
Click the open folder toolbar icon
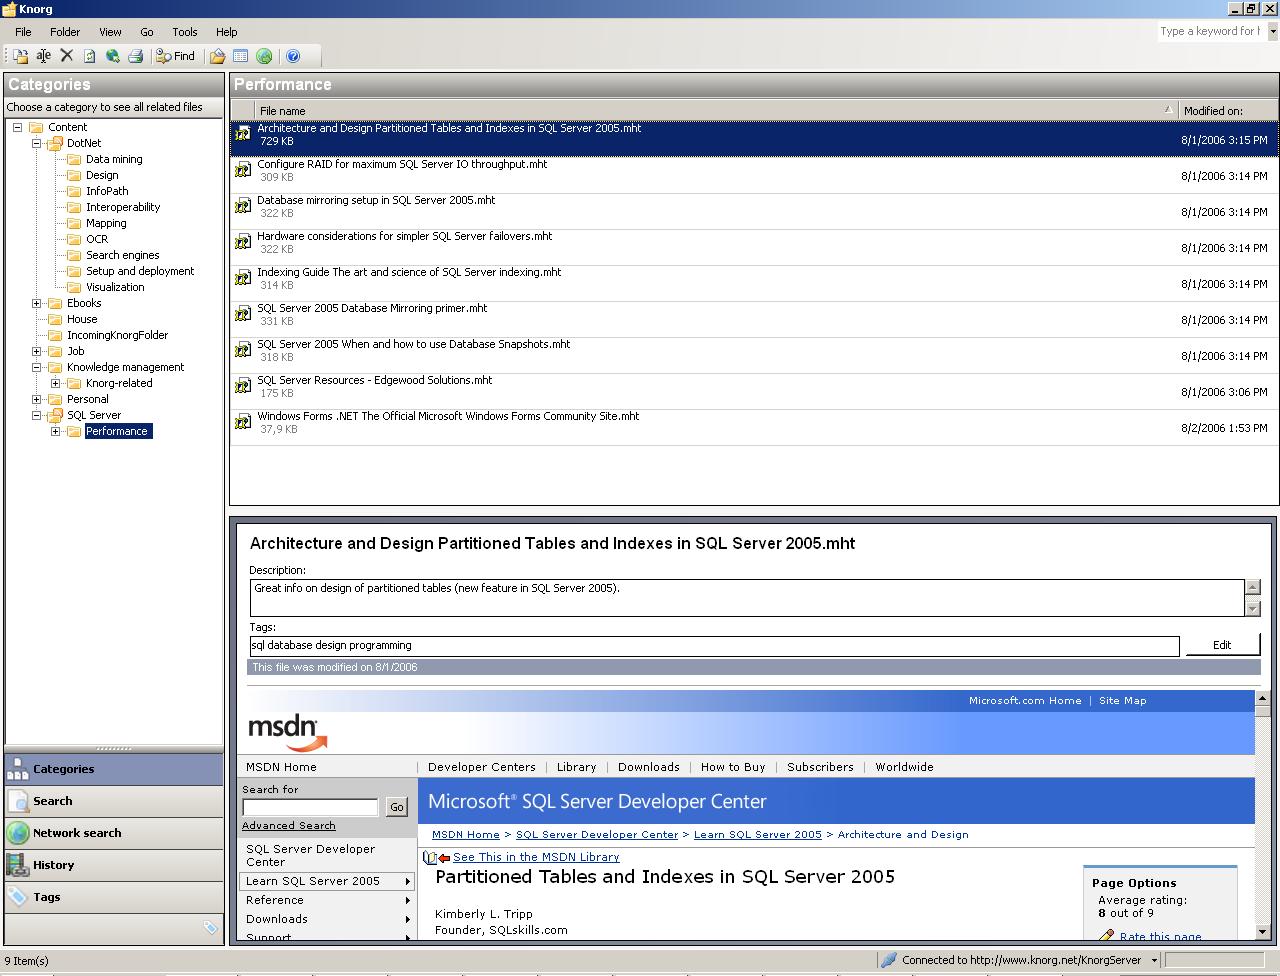click(218, 56)
